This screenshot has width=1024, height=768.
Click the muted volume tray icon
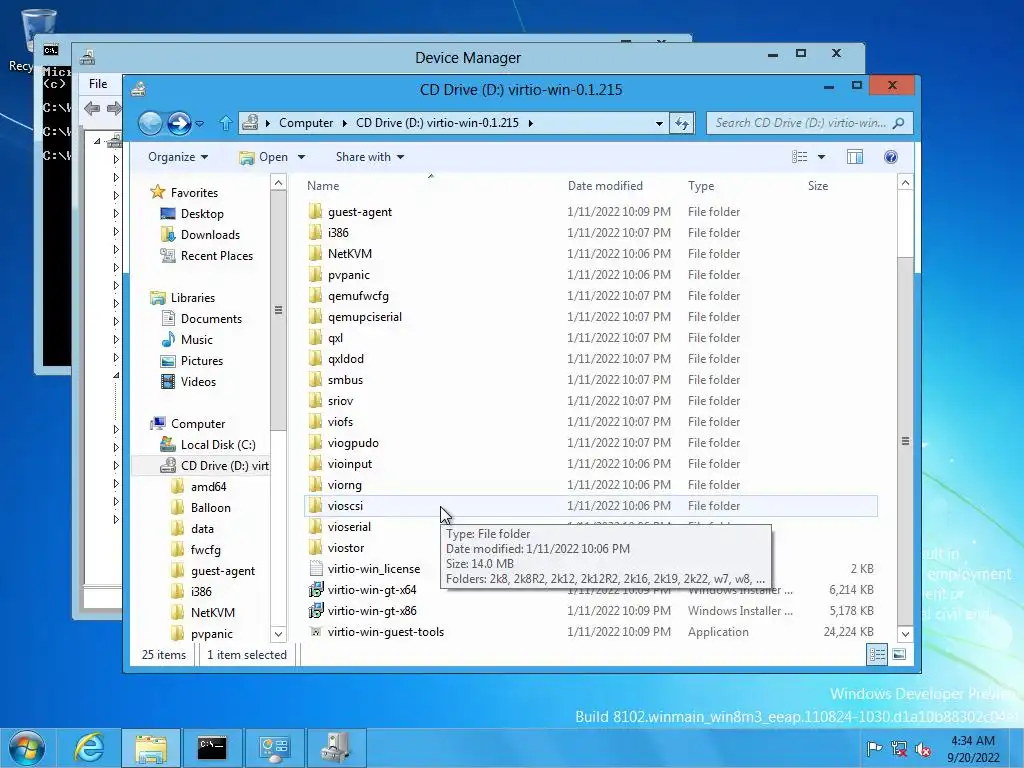923,749
